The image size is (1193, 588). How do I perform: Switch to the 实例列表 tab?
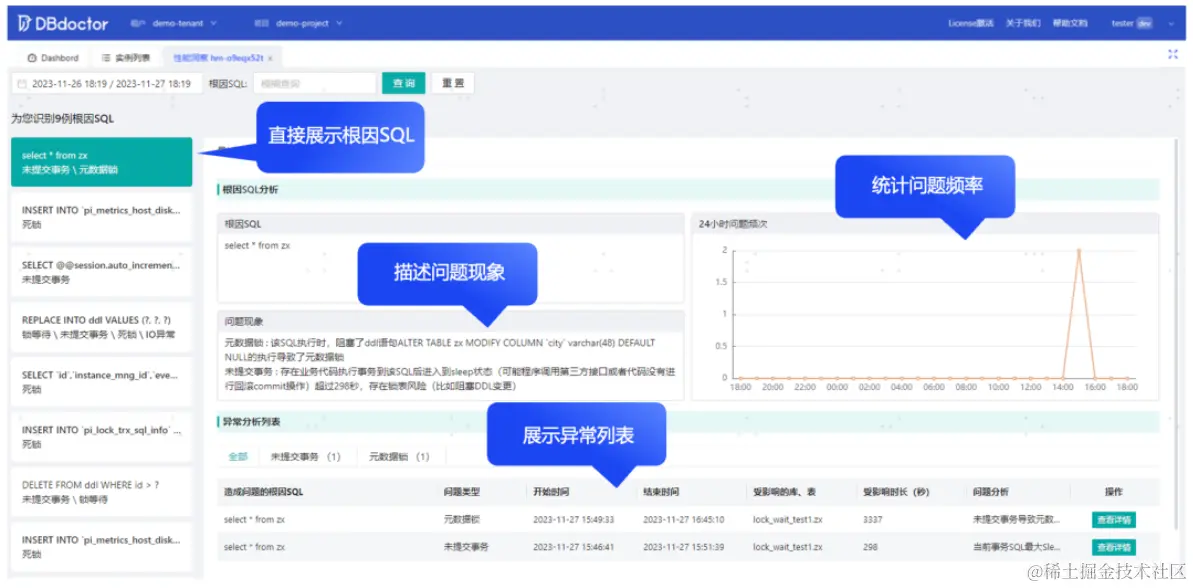[x=126, y=58]
